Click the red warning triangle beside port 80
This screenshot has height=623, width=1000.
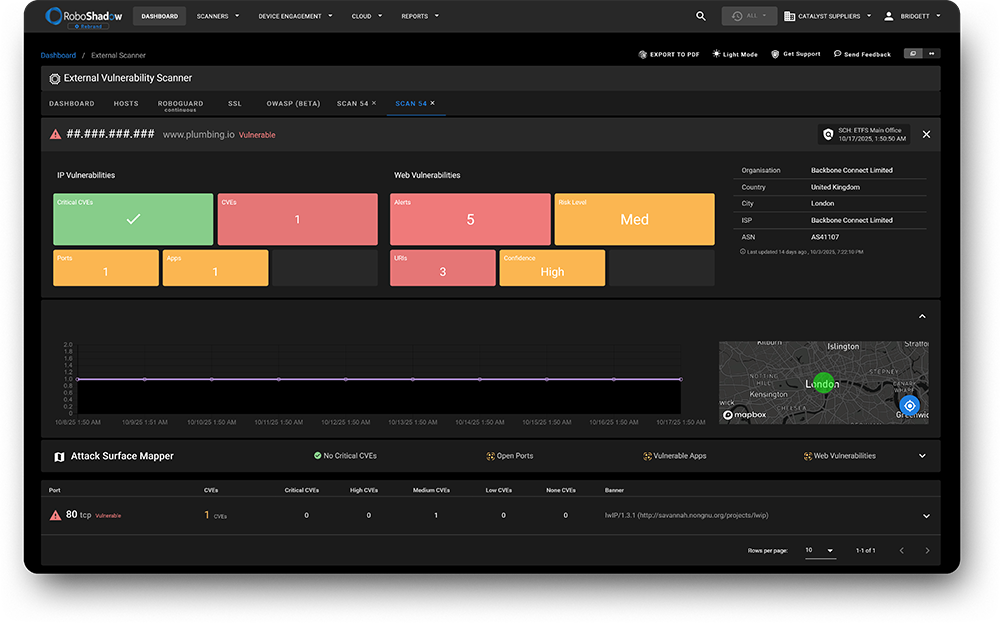click(x=55, y=515)
